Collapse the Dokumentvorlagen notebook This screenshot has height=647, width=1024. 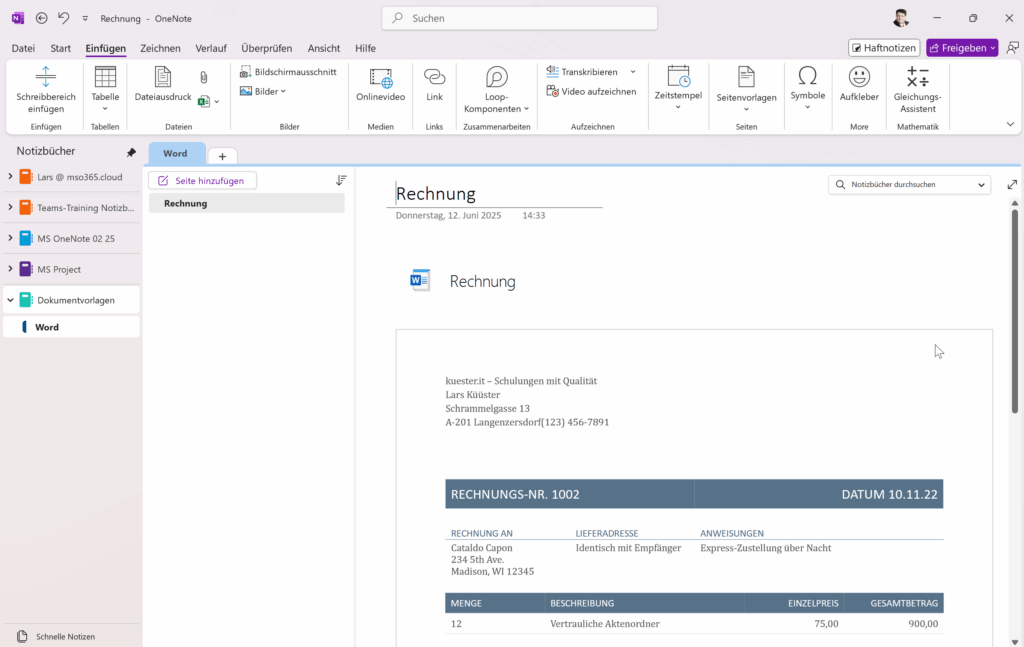click(10, 300)
